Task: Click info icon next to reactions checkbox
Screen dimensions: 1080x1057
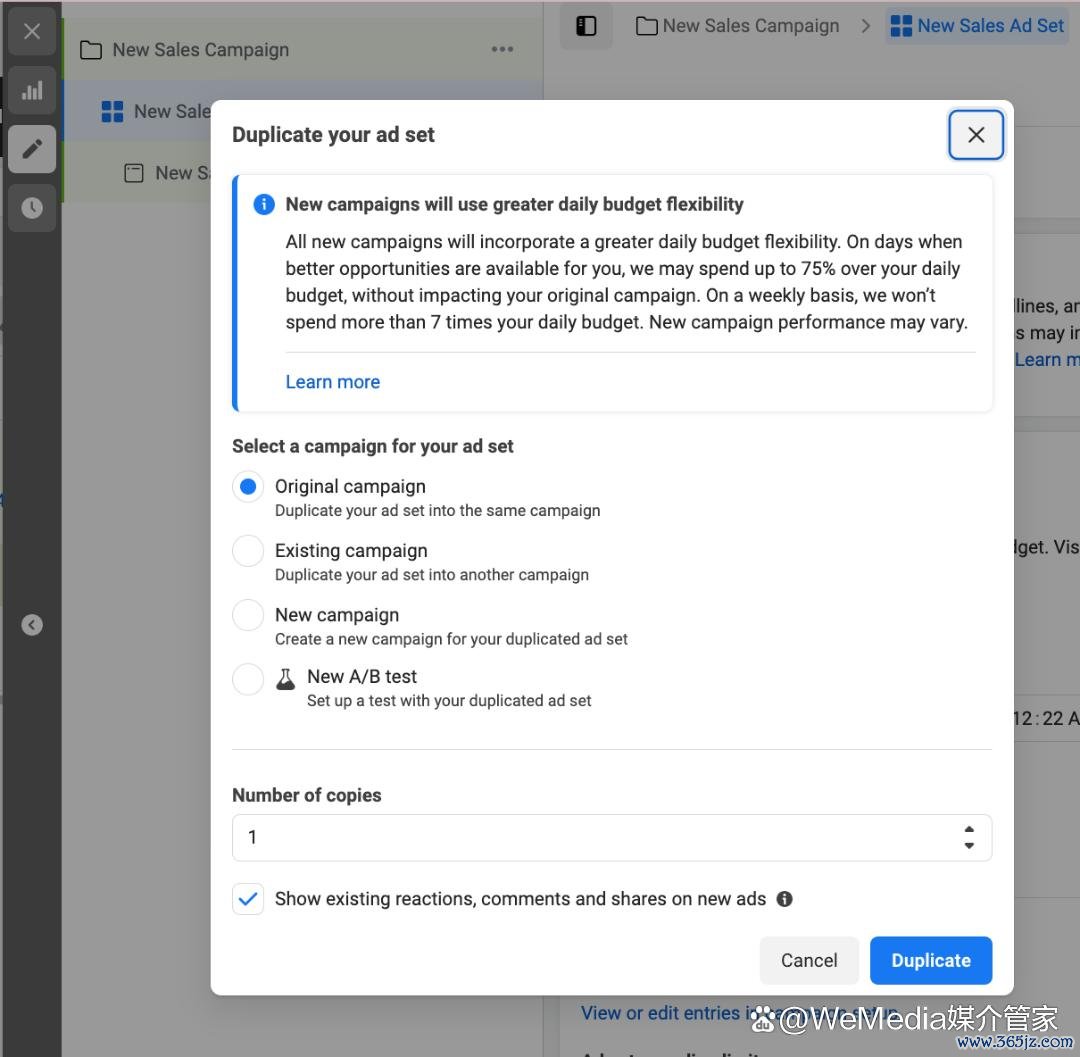Action: [x=785, y=899]
